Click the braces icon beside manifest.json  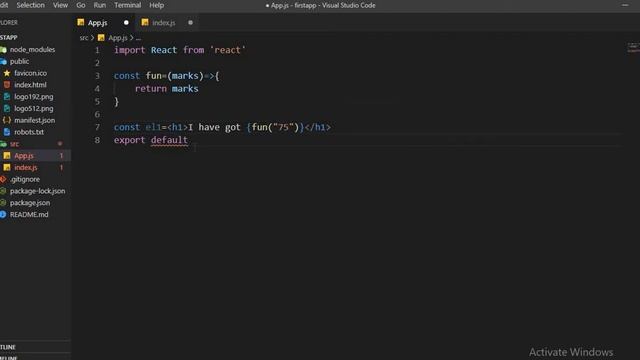click(x=7, y=120)
